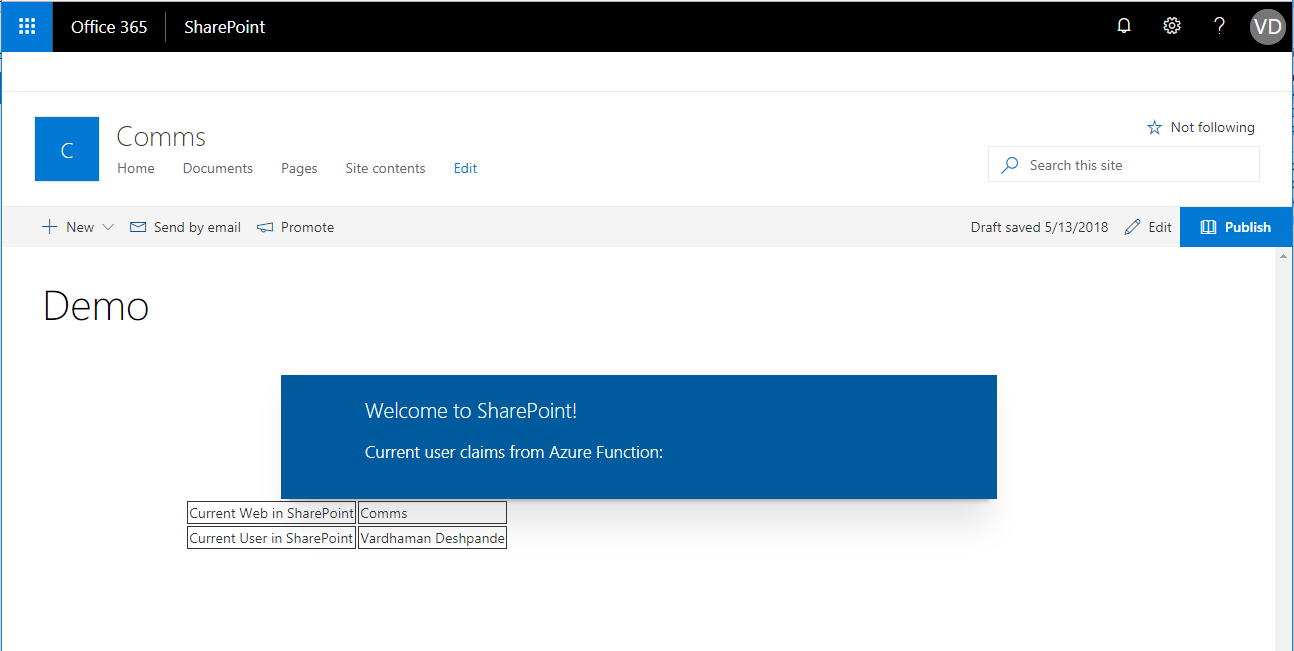The height and width of the screenshot is (651, 1294).
Task: Open the Settings gear menu
Action: tap(1171, 26)
